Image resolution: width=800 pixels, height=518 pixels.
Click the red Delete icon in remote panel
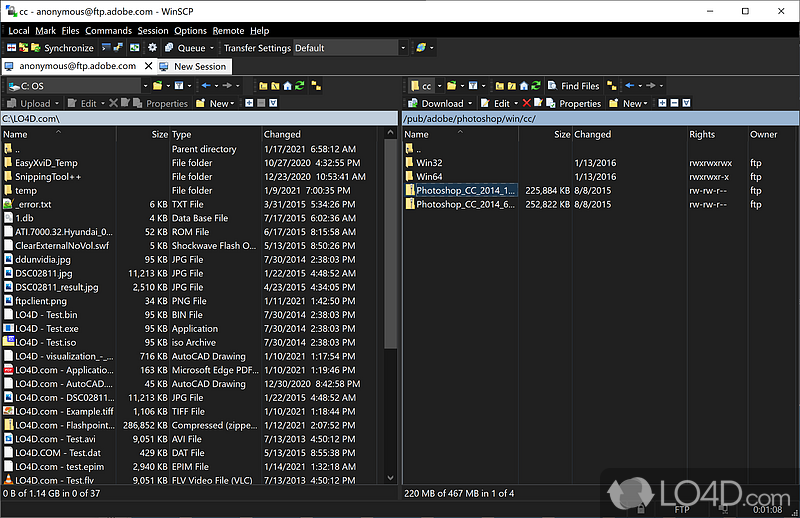(525, 103)
